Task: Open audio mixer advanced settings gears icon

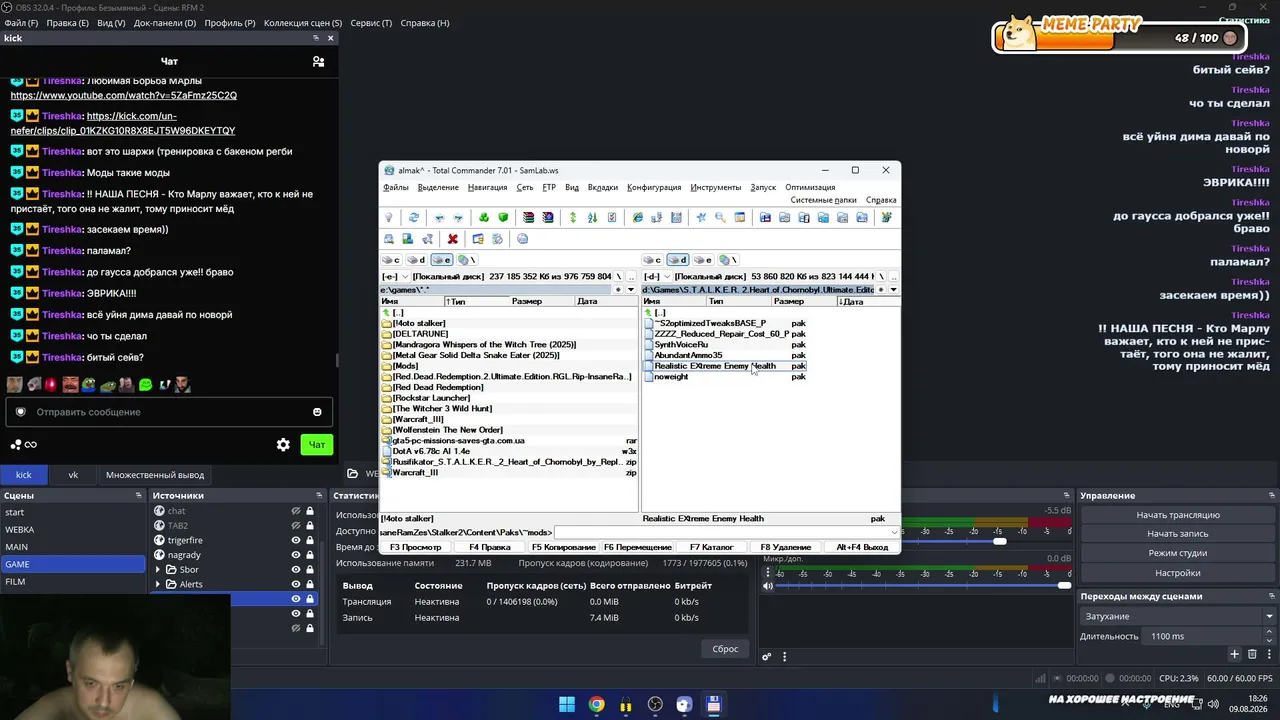Action: tap(766, 657)
